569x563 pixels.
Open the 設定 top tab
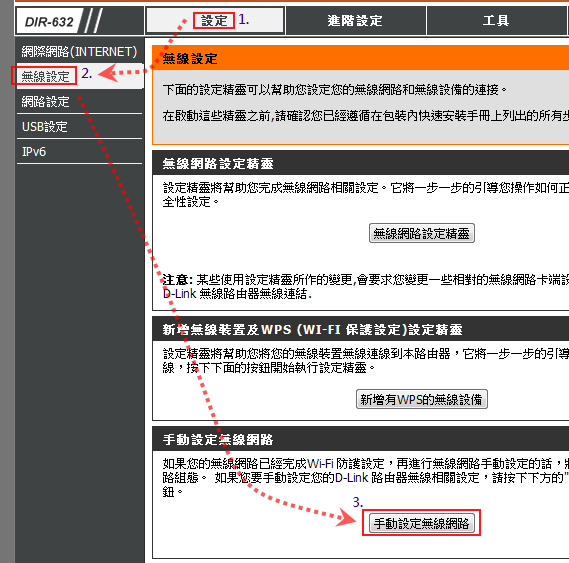click(x=214, y=21)
